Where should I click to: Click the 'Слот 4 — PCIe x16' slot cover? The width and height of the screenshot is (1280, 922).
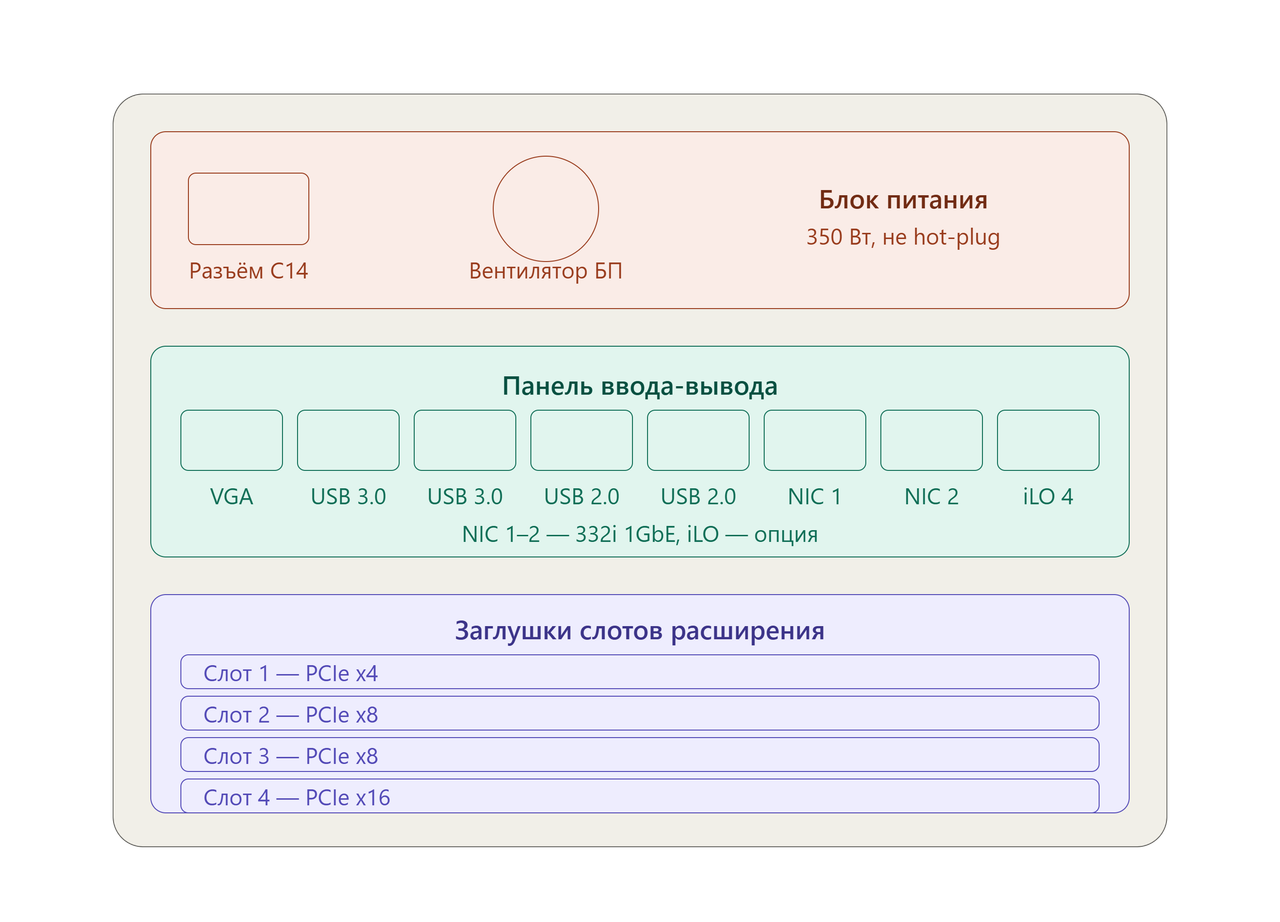coord(640,796)
